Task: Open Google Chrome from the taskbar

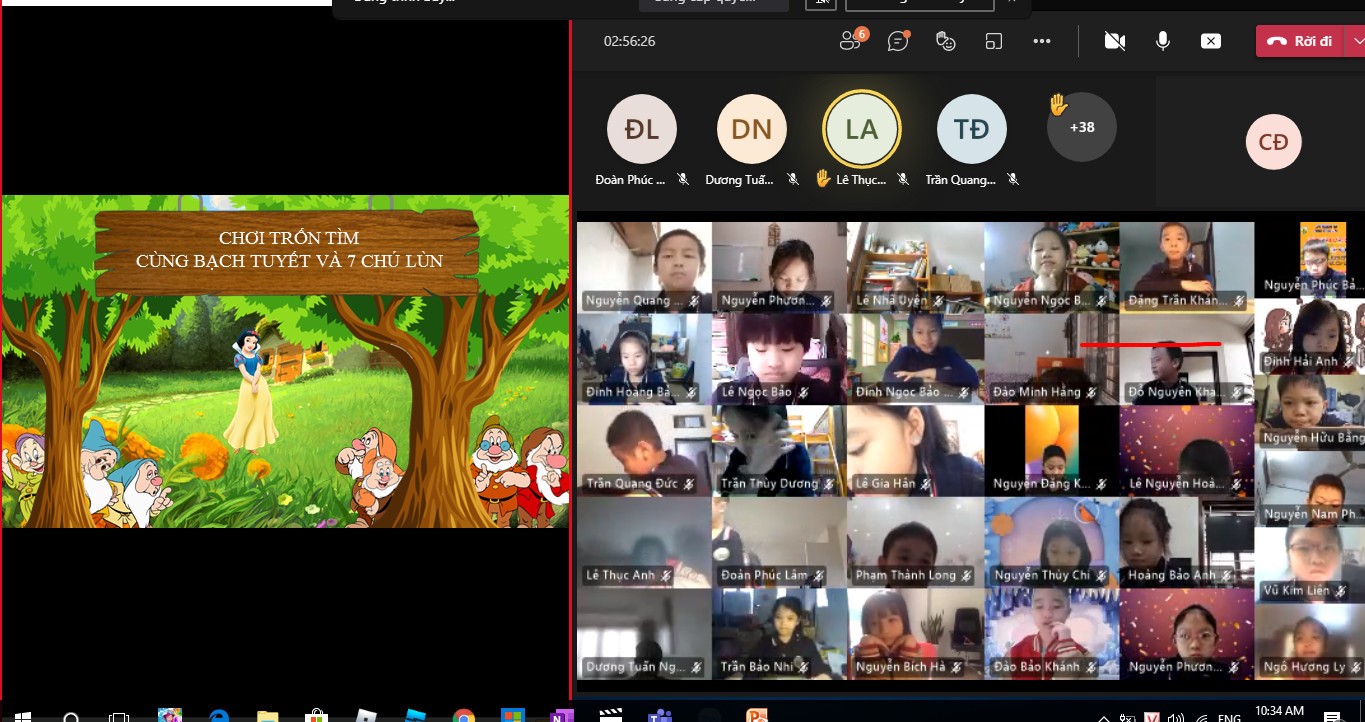Action: point(463,714)
